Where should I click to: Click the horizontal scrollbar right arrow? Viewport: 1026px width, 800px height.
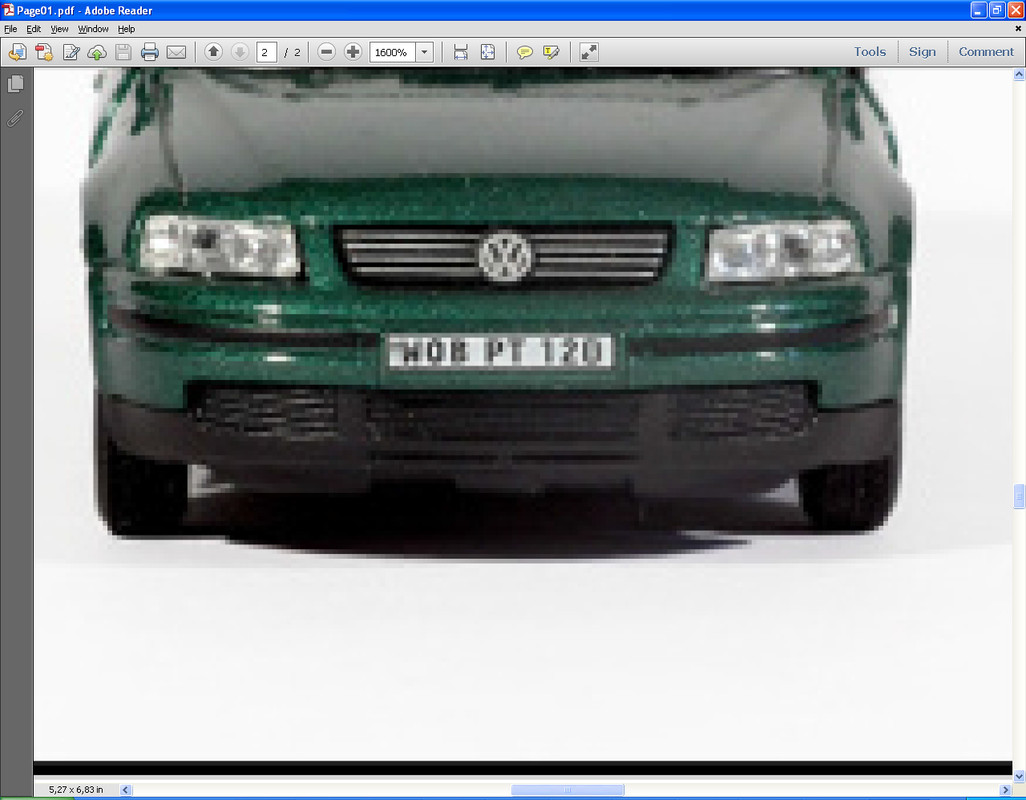coord(1006,790)
